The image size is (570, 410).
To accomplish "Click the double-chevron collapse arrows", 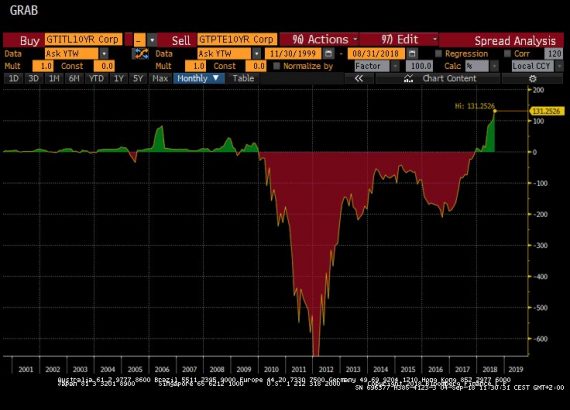I will tap(359, 79).
